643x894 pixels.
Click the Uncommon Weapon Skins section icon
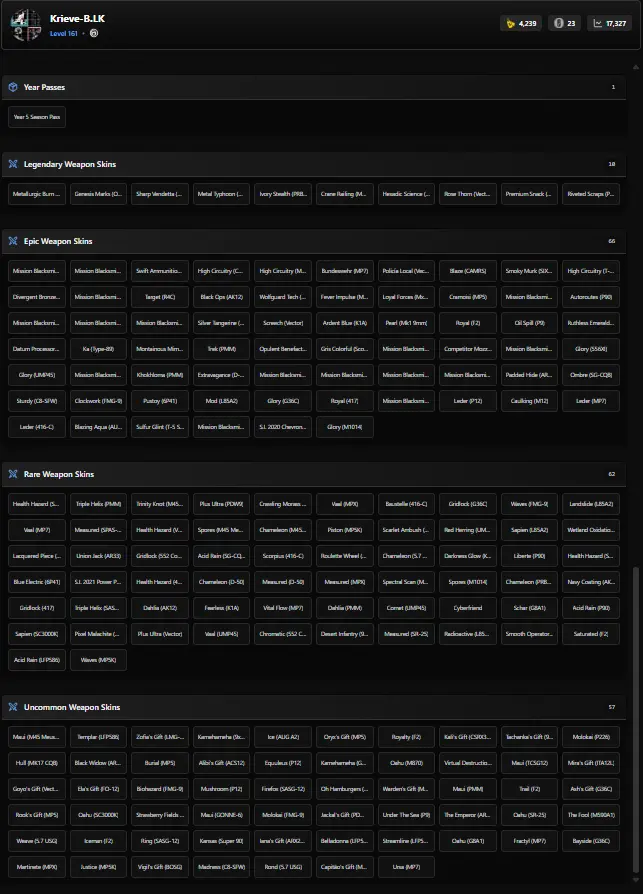[x=13, y=707]
